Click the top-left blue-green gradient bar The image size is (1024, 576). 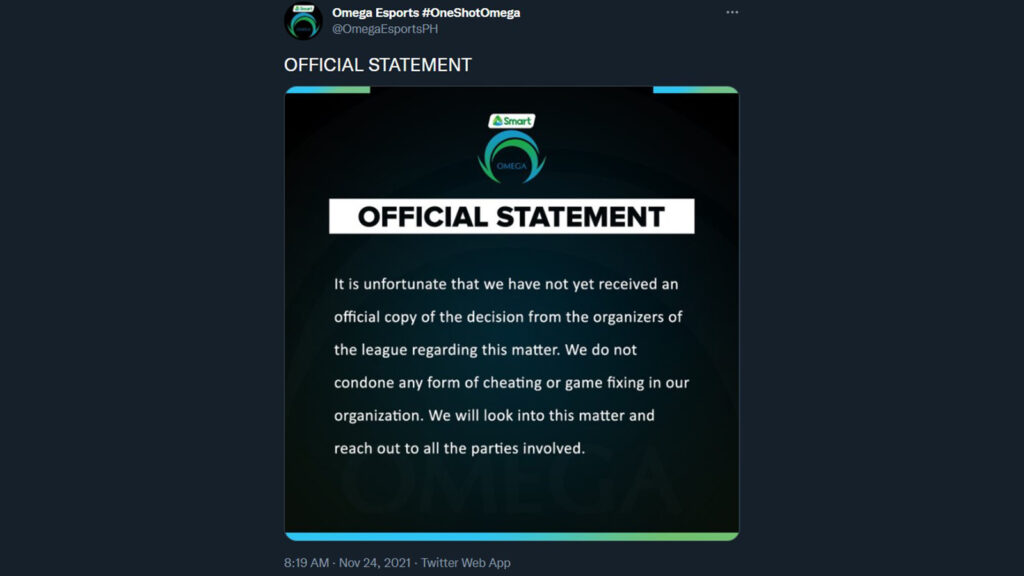328,89
